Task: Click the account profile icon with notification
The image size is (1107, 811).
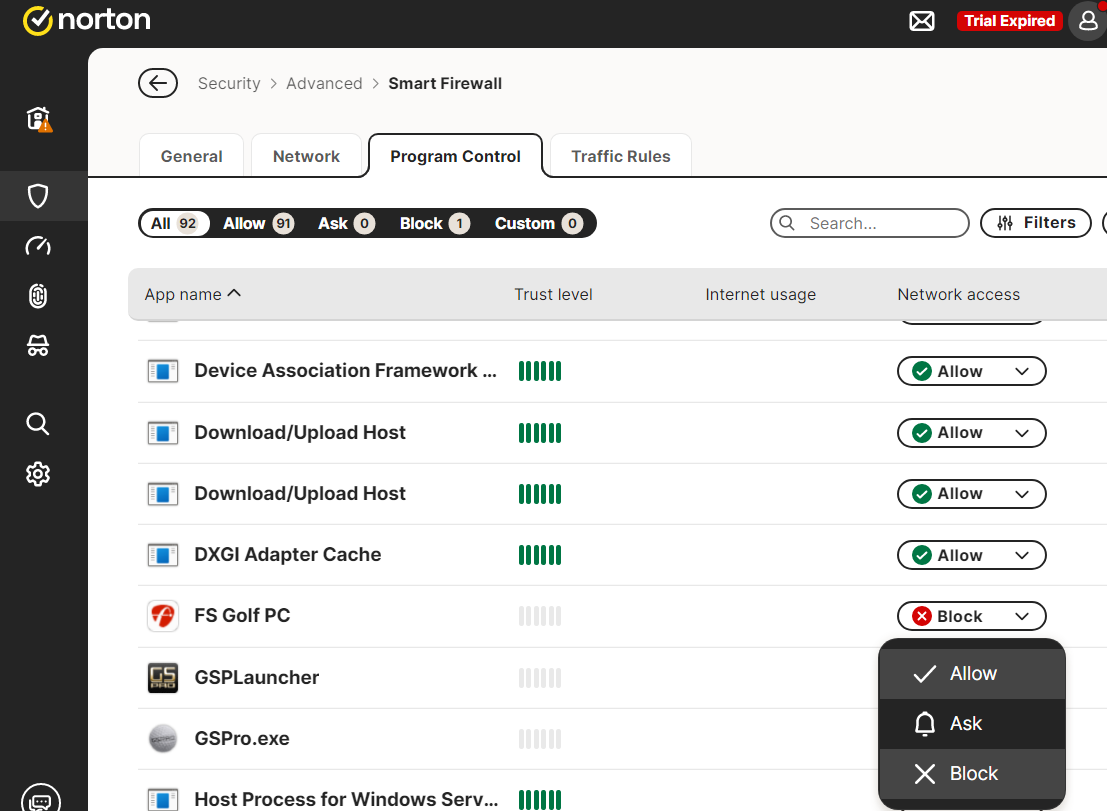Action: 1086,20
